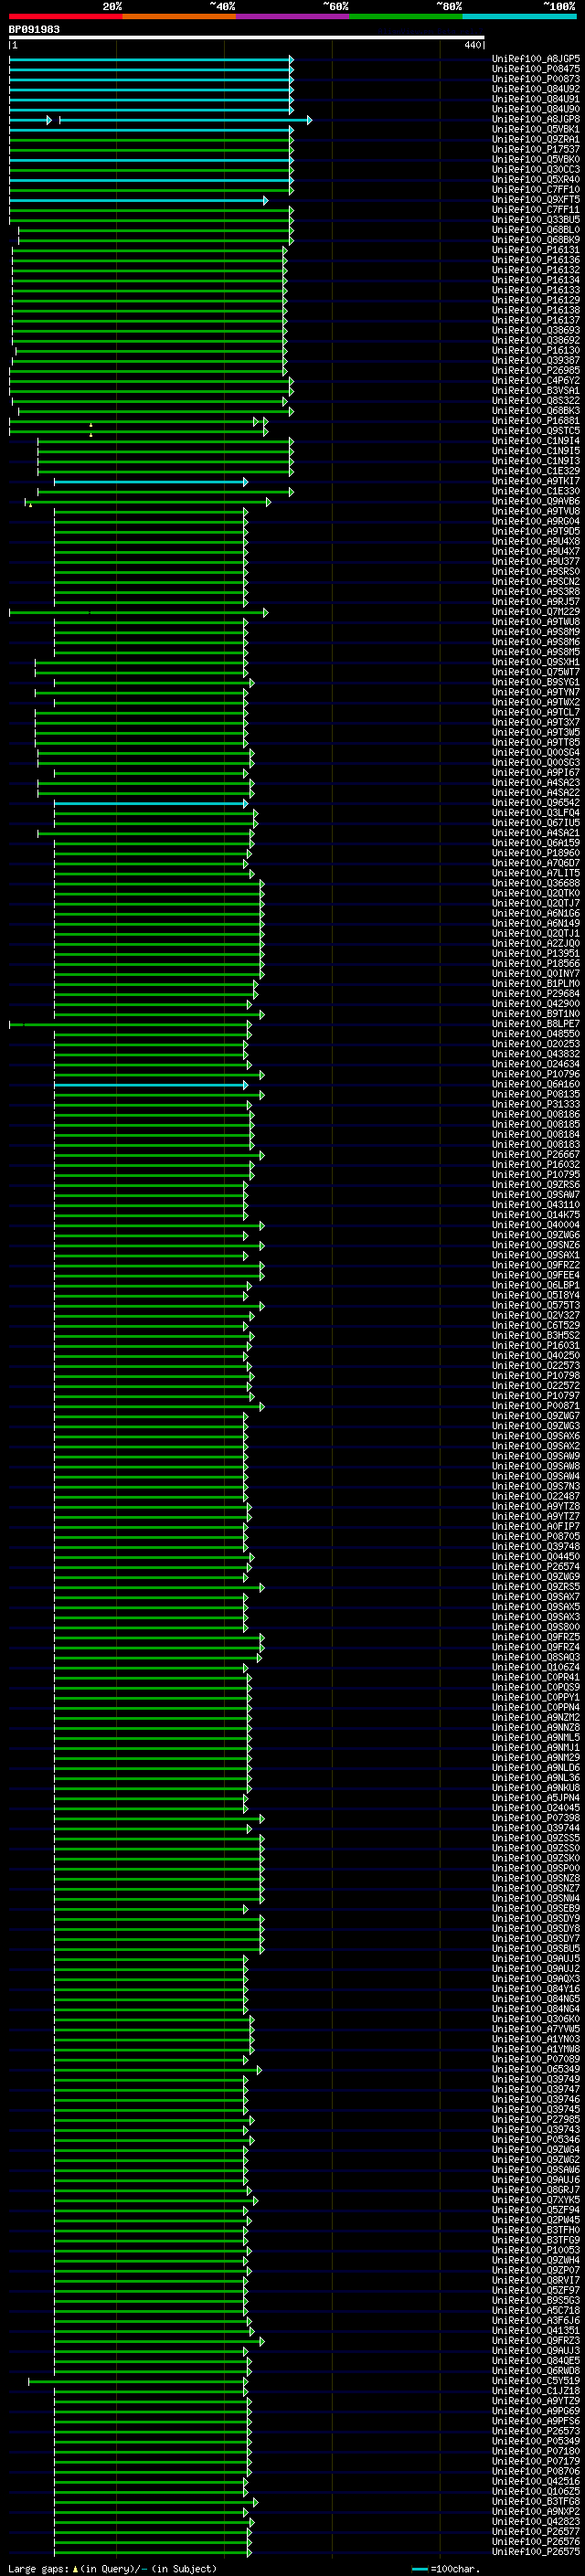Open hit UniRef100_Q5VBK1

536,129
